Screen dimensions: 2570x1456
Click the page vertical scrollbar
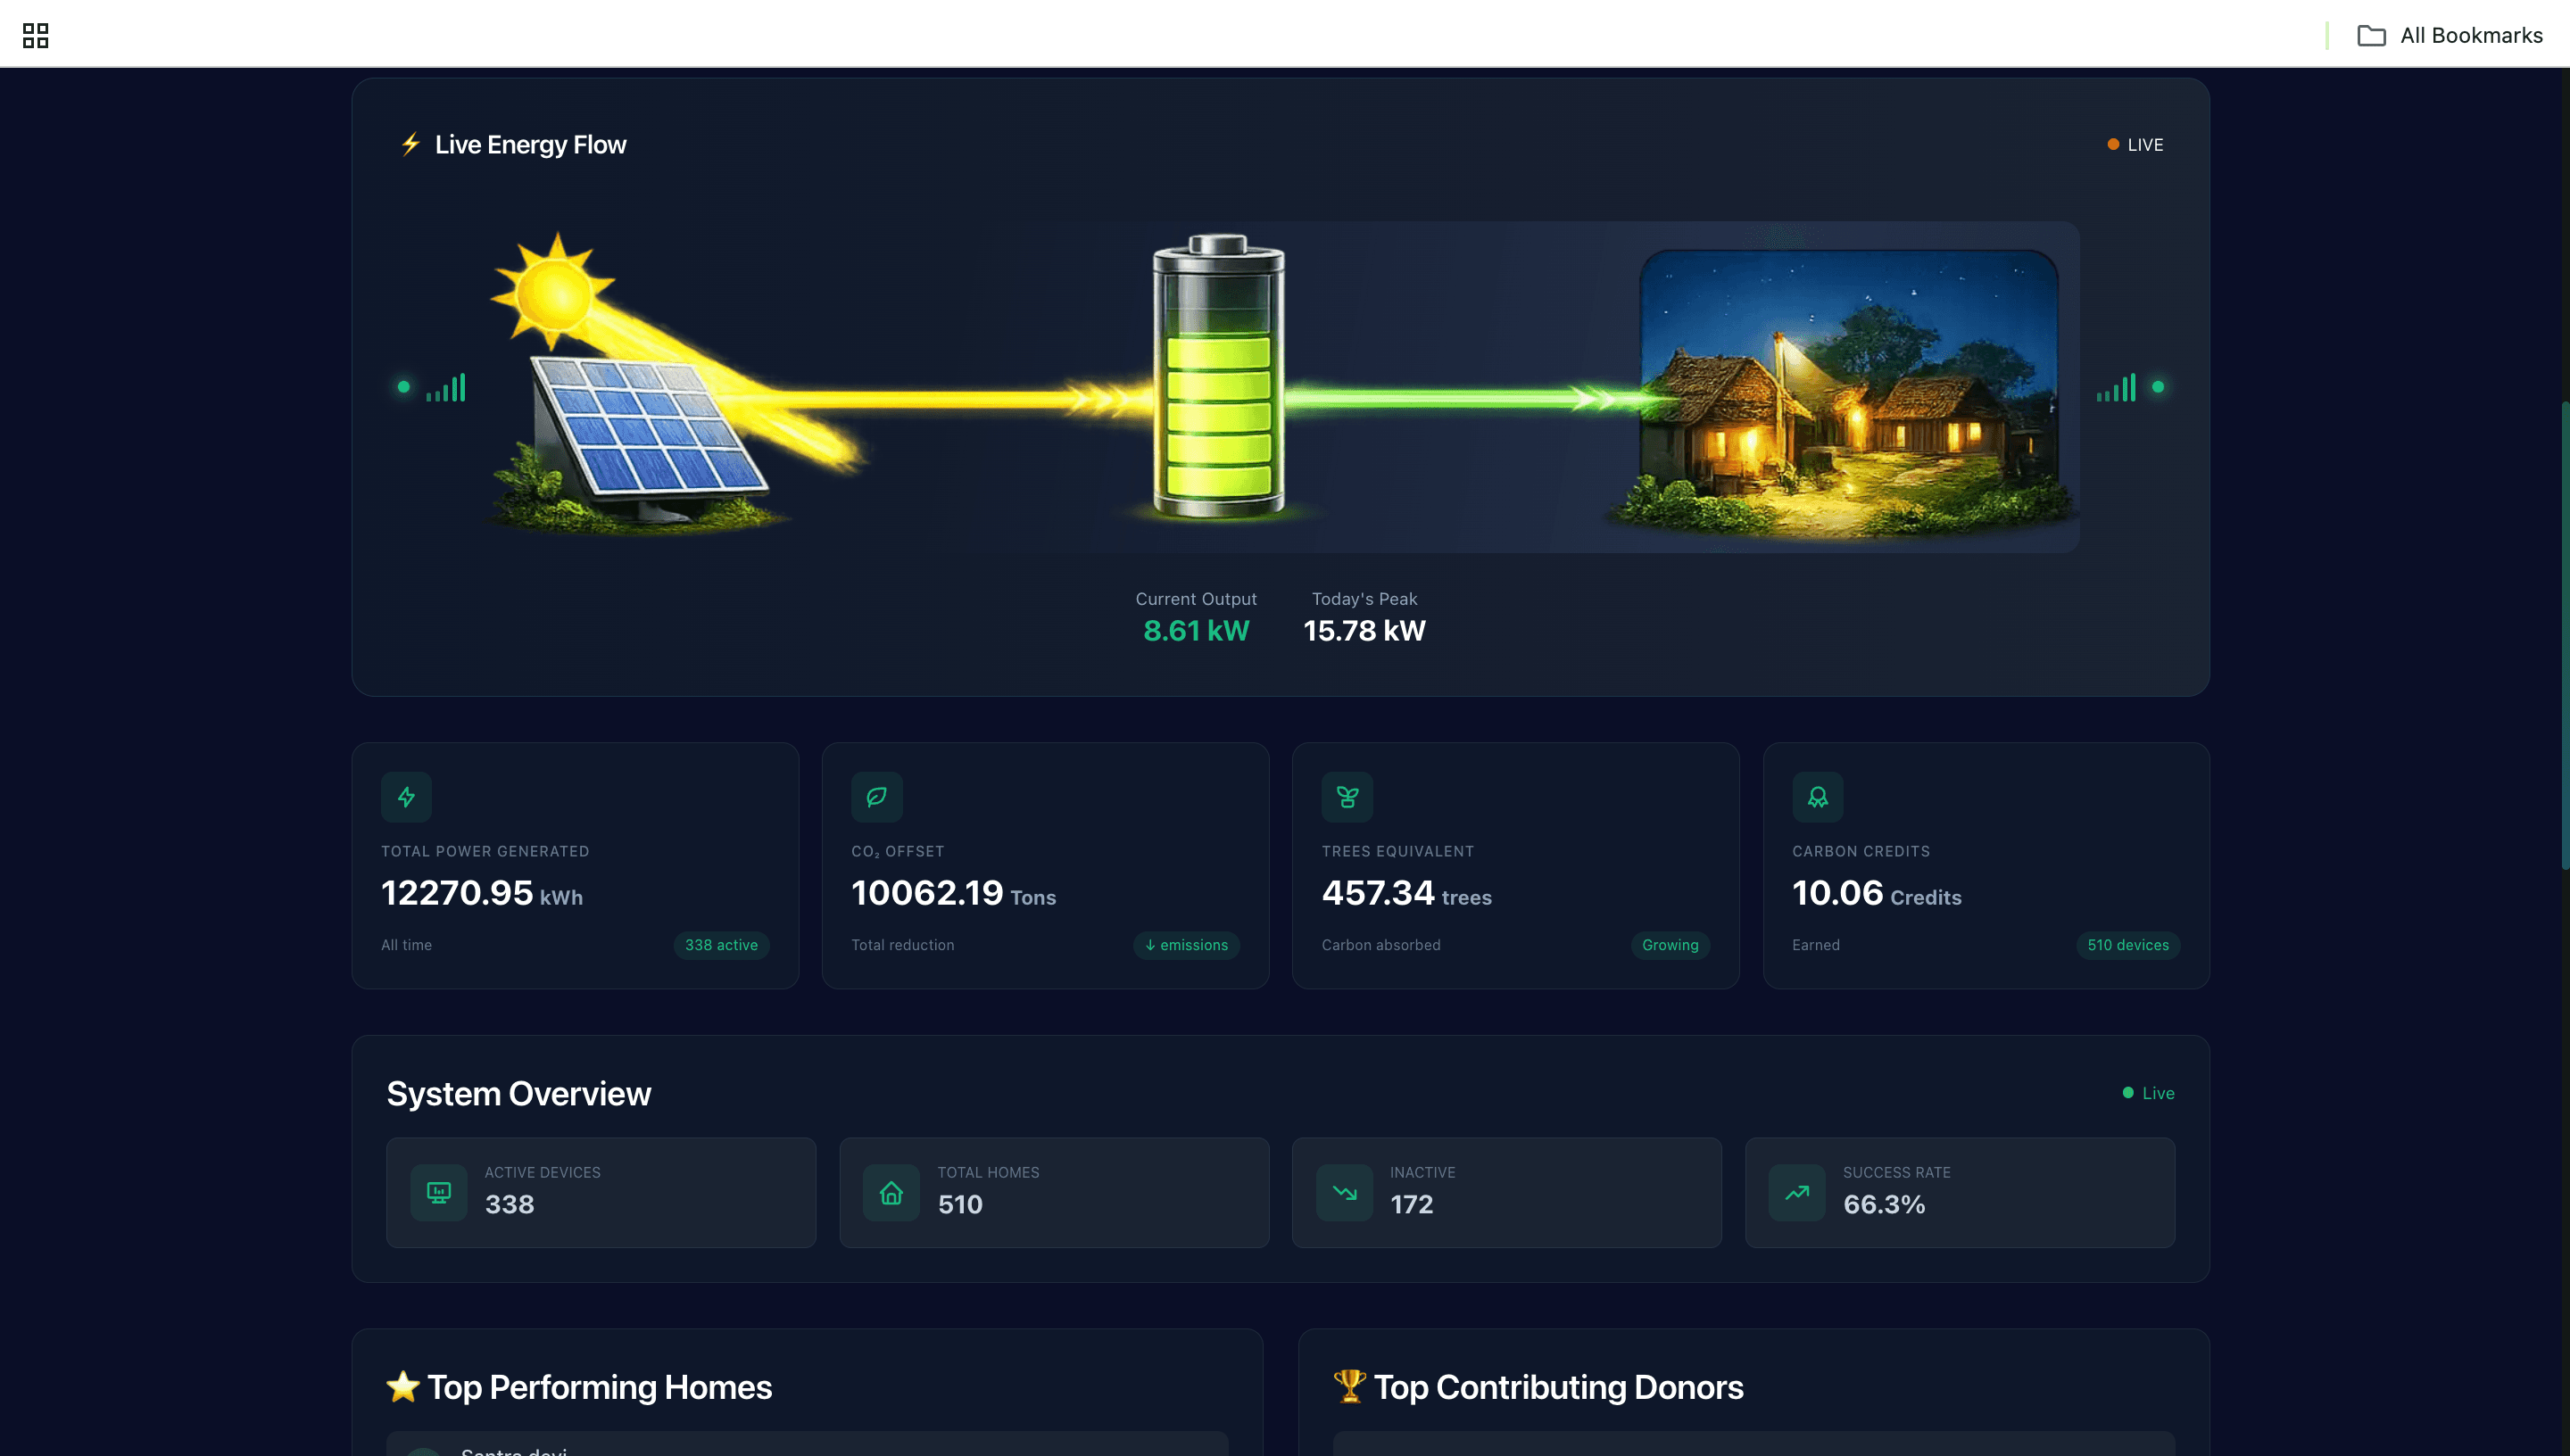(x=2564, y=635)
